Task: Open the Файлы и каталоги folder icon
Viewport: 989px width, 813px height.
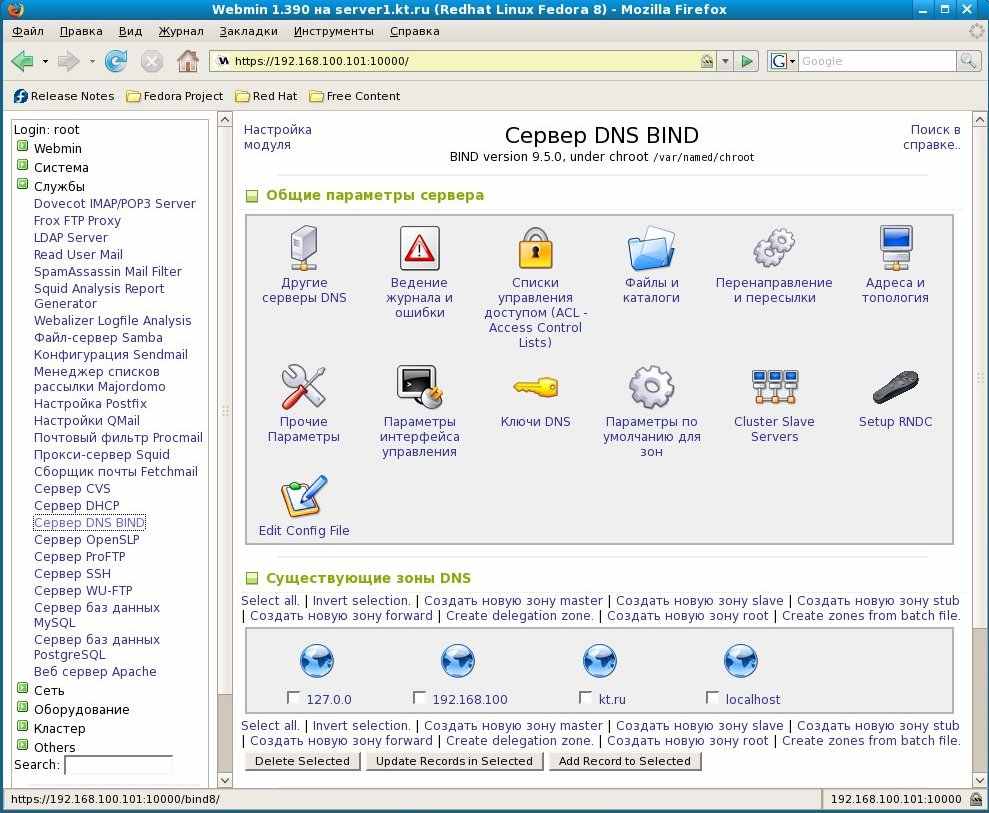Action: (x=651, y=248)
